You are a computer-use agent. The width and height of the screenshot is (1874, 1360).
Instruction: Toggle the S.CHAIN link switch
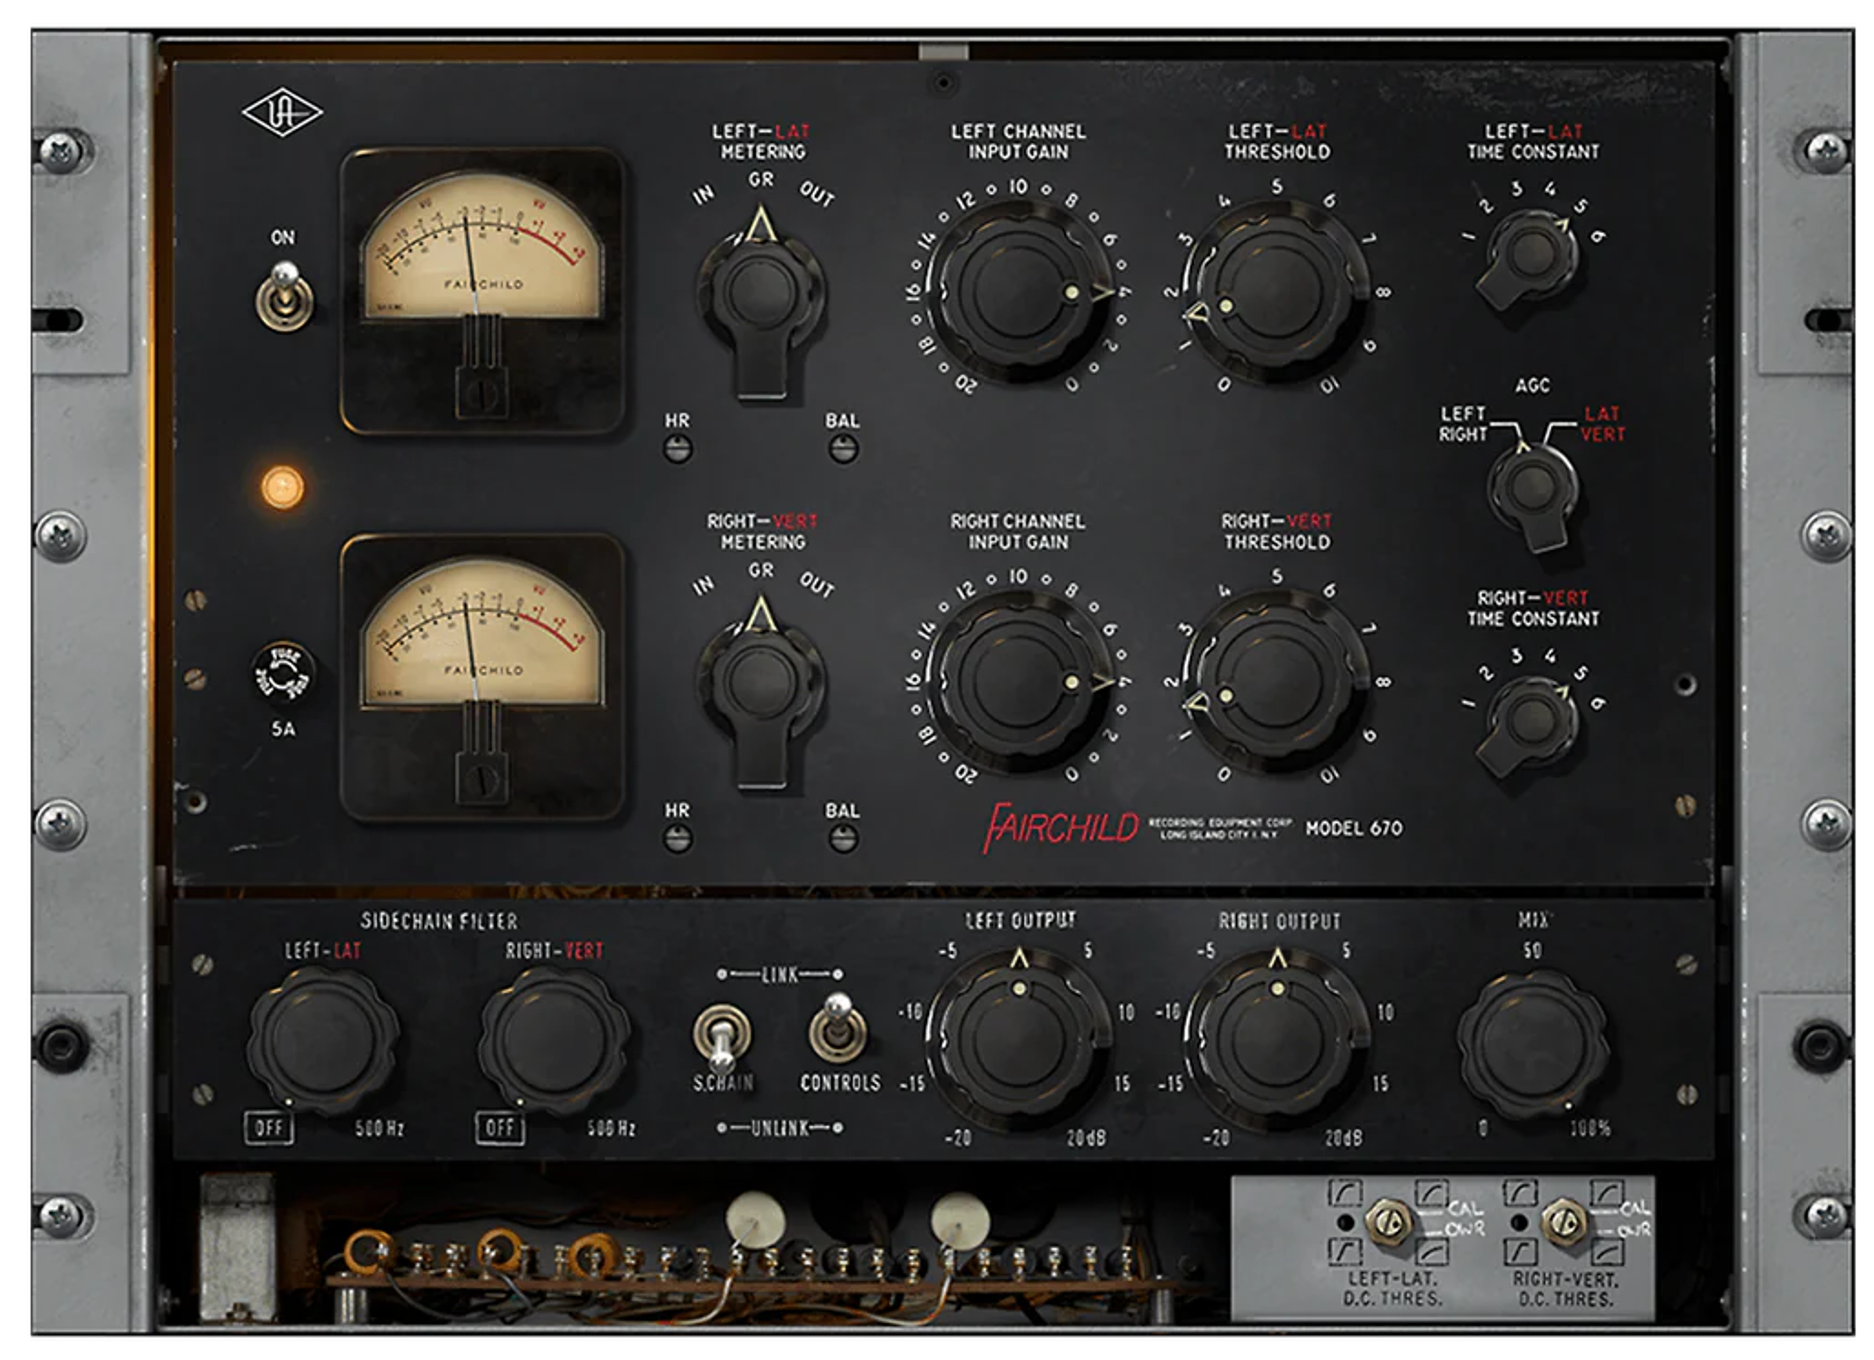722,1037
